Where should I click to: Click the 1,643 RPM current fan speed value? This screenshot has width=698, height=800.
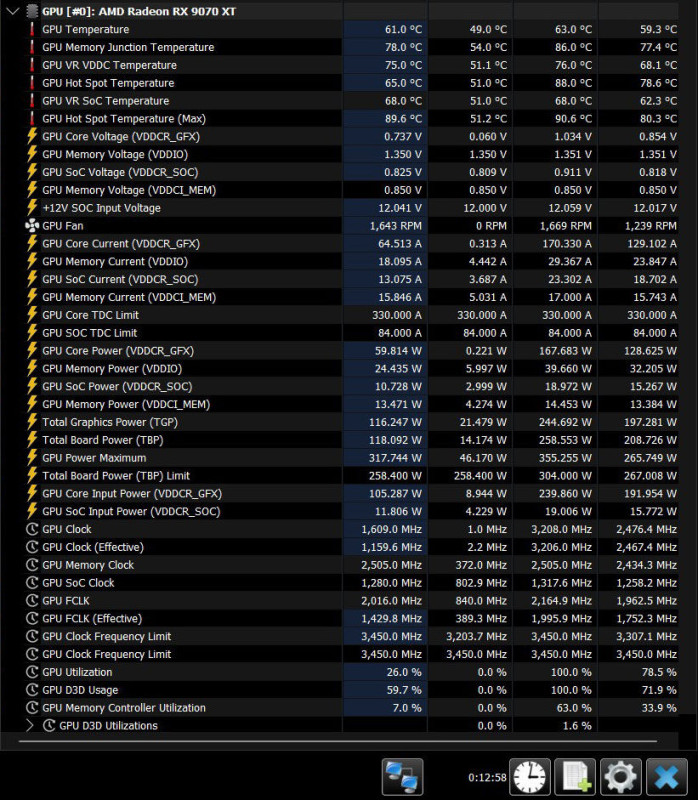click(395, 226)
